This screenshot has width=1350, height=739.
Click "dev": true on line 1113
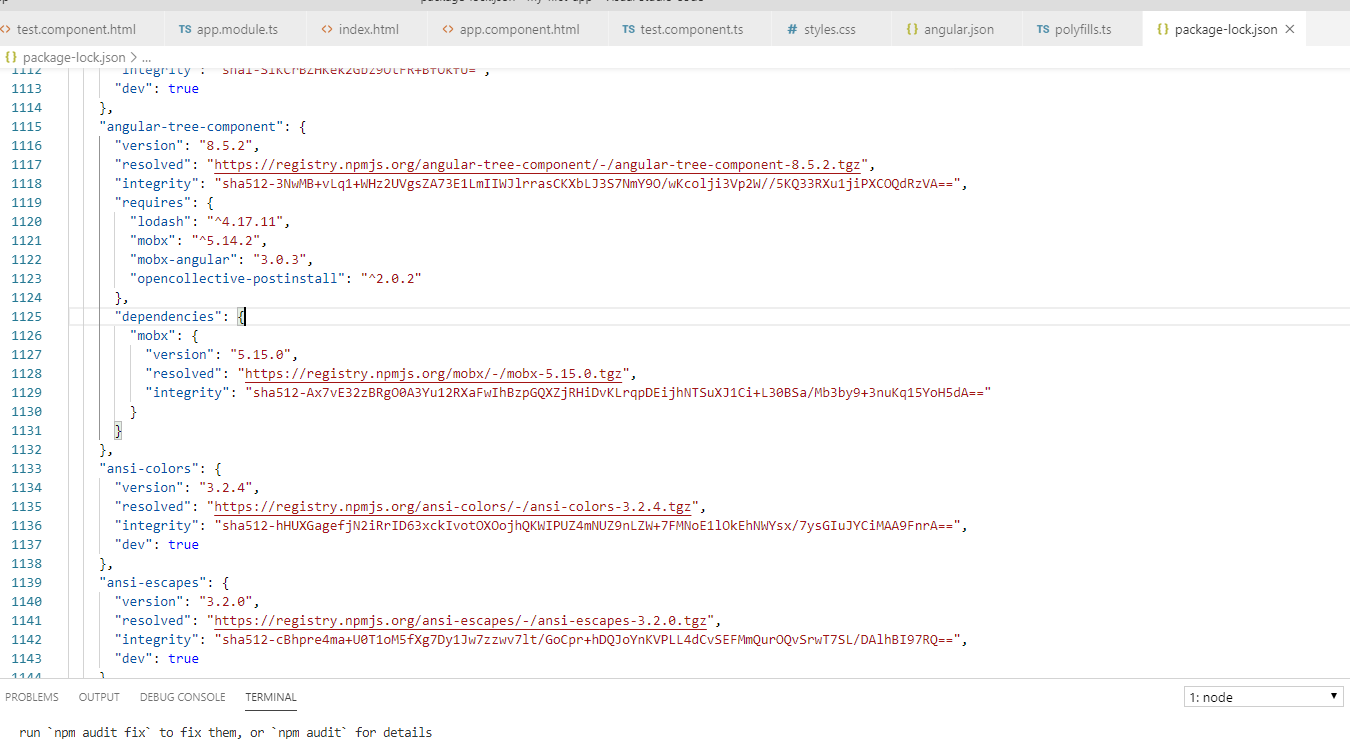156,88
